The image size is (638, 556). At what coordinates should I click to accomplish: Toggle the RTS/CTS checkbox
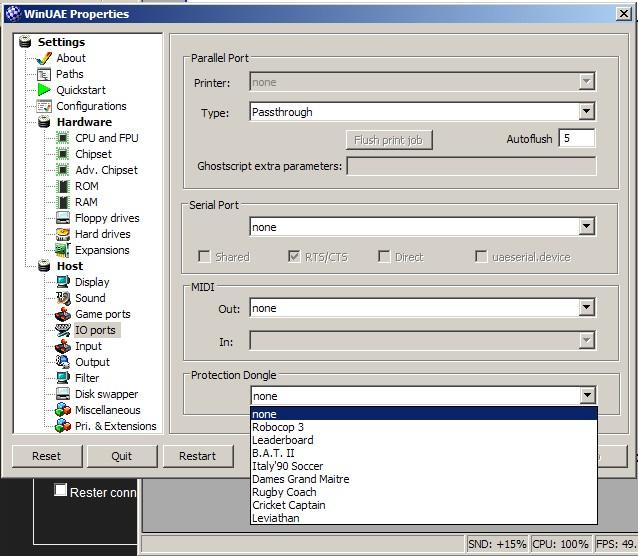[x=294, y=257]
